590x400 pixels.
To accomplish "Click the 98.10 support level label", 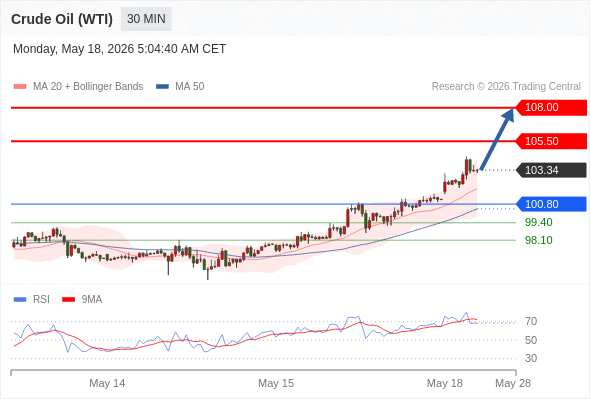I will point(539,240).
